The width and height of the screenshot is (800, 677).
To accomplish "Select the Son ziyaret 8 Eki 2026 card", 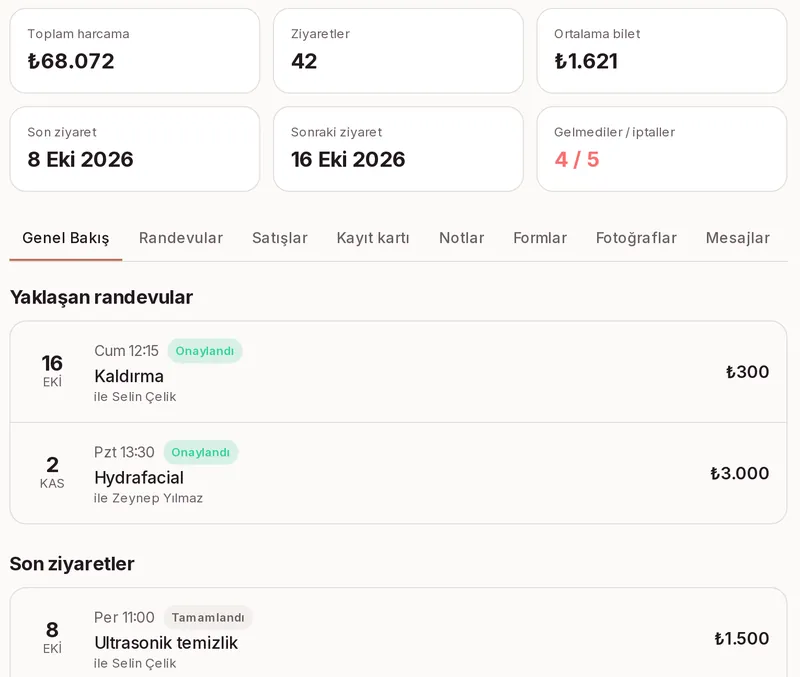I will (x=135, y=149).
